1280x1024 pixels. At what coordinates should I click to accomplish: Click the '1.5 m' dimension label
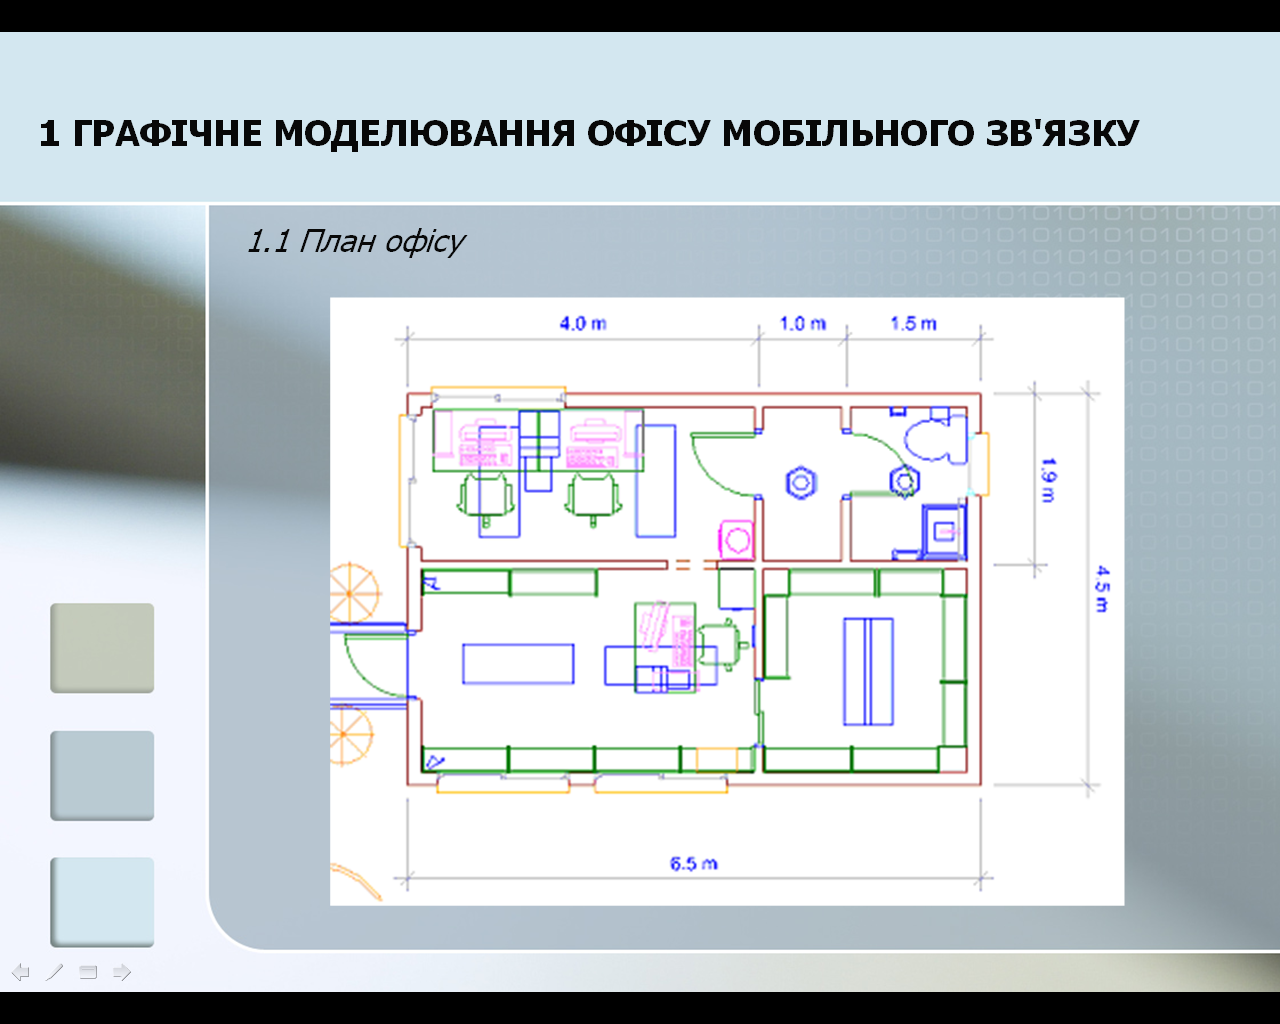[914, 323]
